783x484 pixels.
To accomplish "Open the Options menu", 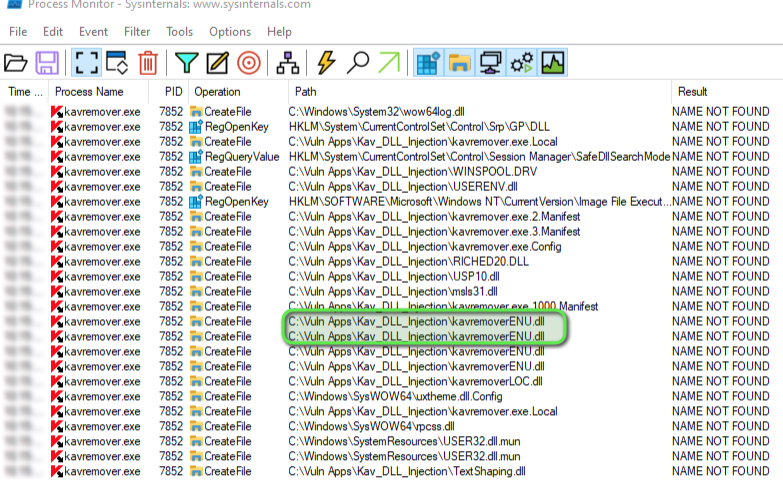I will click(230, 32).
